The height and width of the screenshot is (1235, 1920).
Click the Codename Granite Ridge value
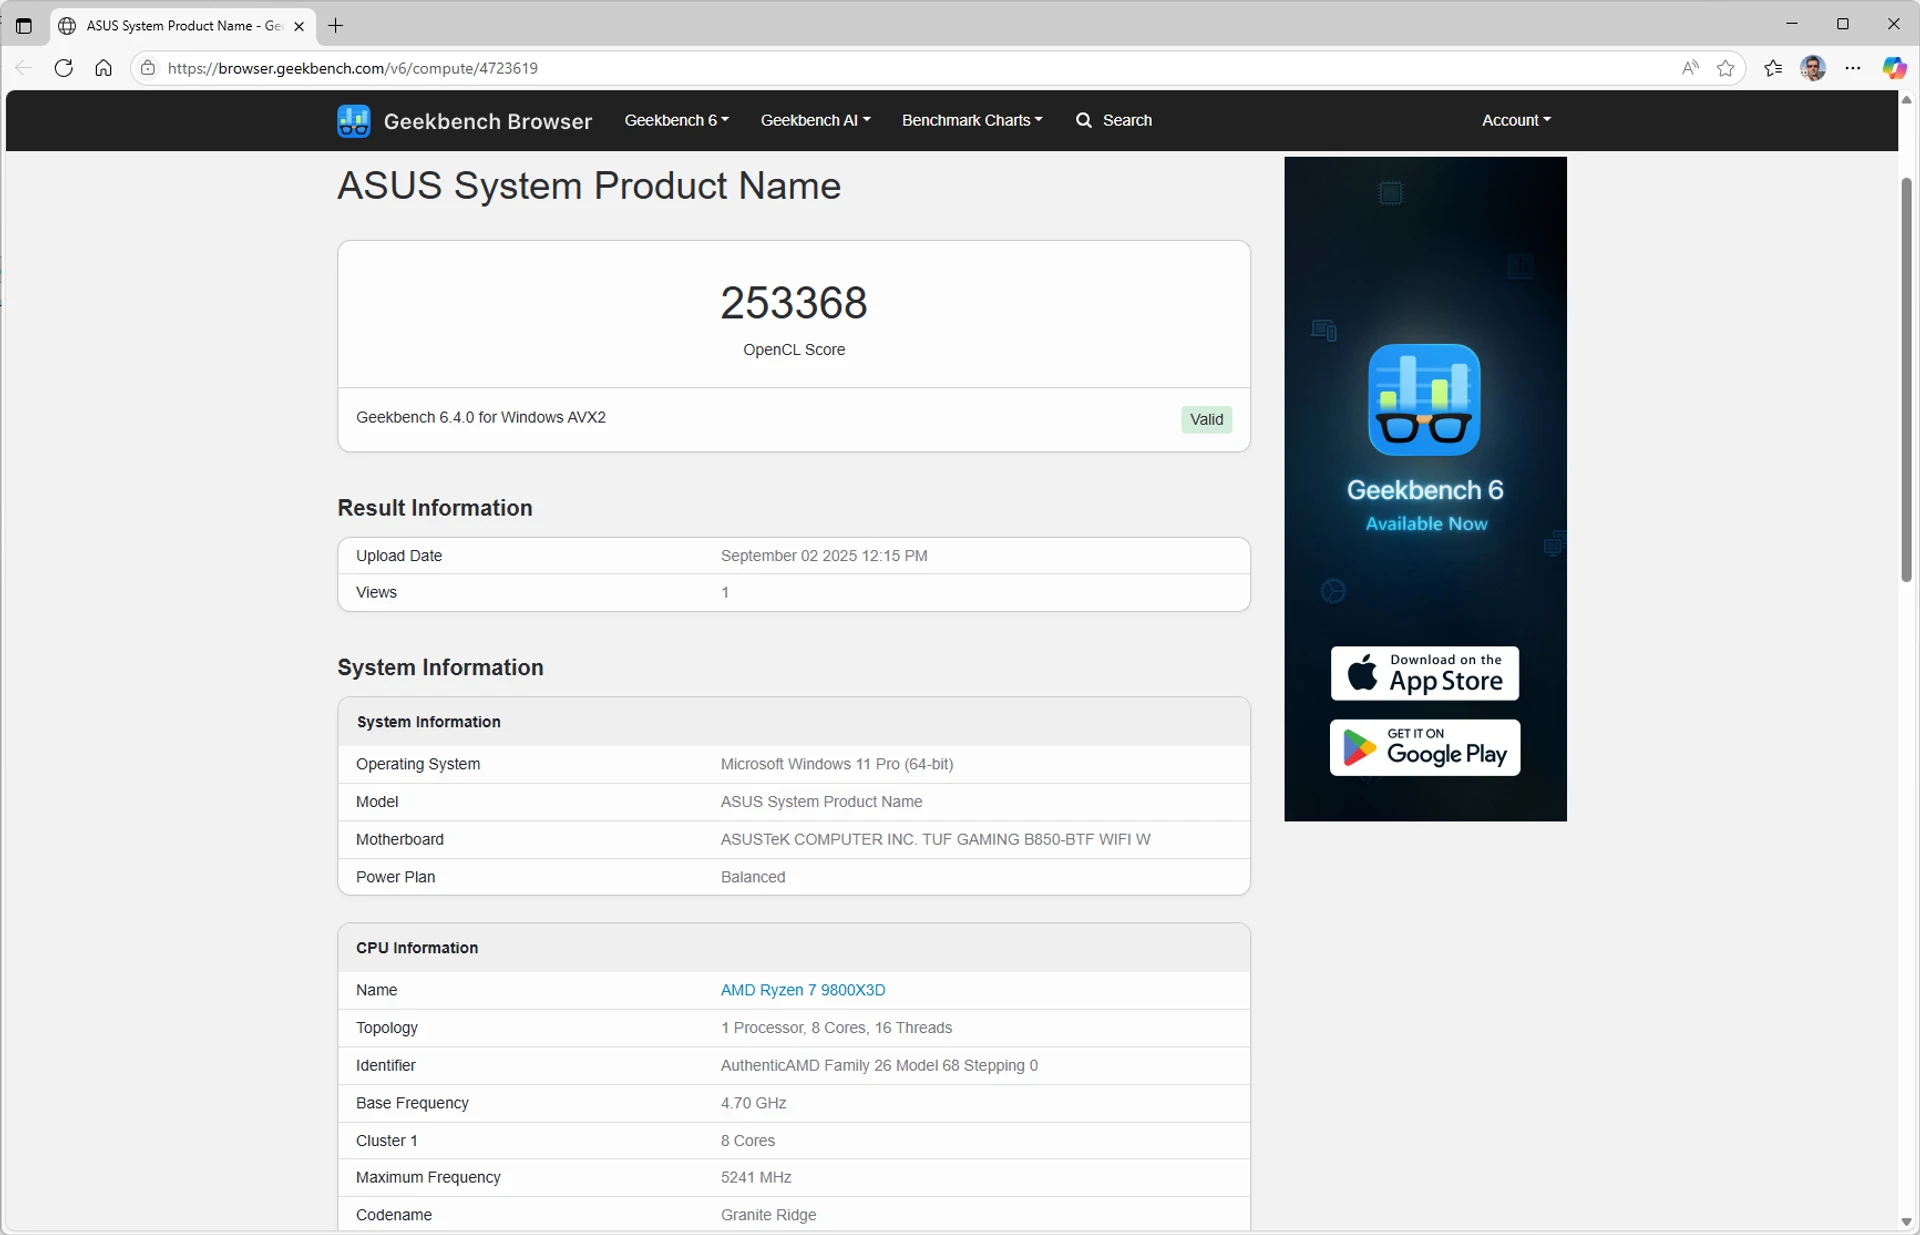pyautogui.click(x=768, y=1215)
